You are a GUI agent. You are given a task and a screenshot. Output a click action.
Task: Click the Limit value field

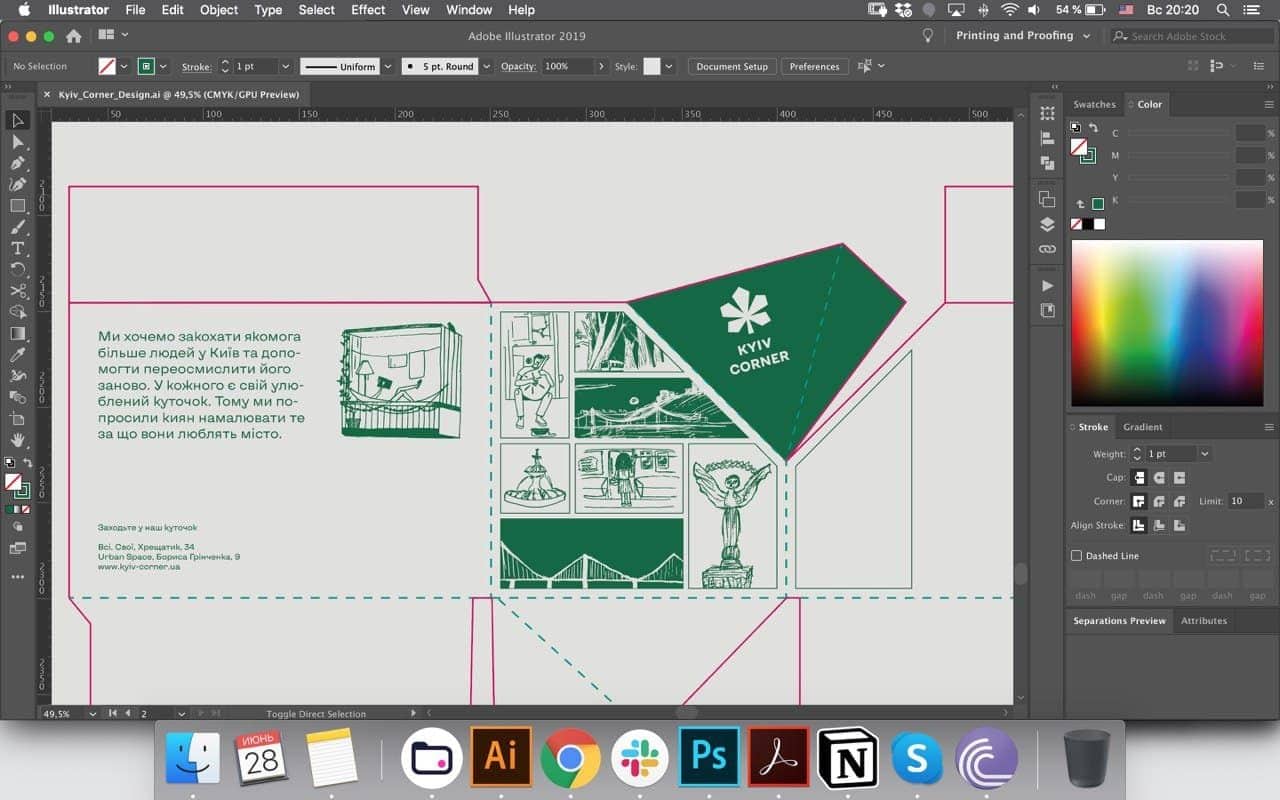[x=1244, y=501]
